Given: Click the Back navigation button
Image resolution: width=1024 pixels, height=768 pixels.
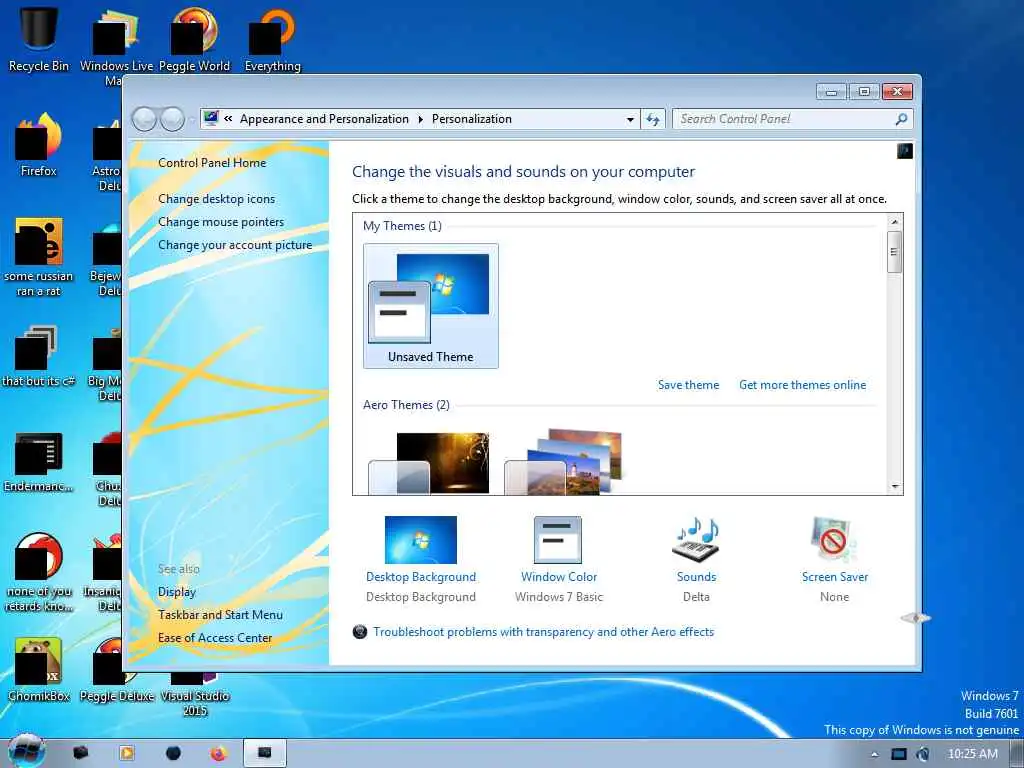Looking at the screenshot, I should 144,119.
